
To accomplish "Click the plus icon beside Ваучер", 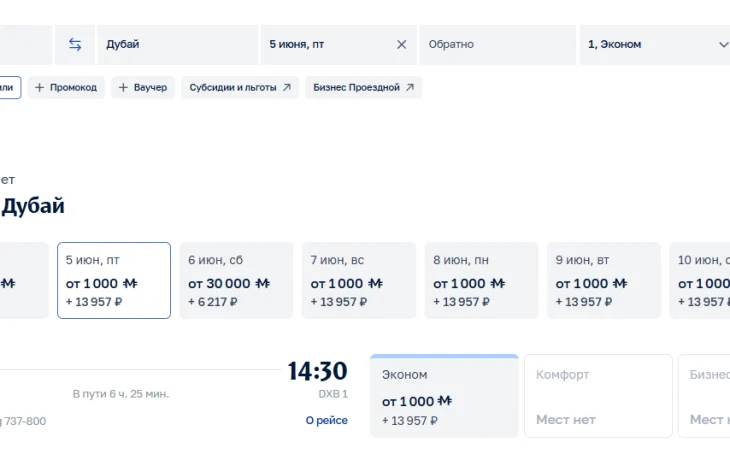I will 123,88.
